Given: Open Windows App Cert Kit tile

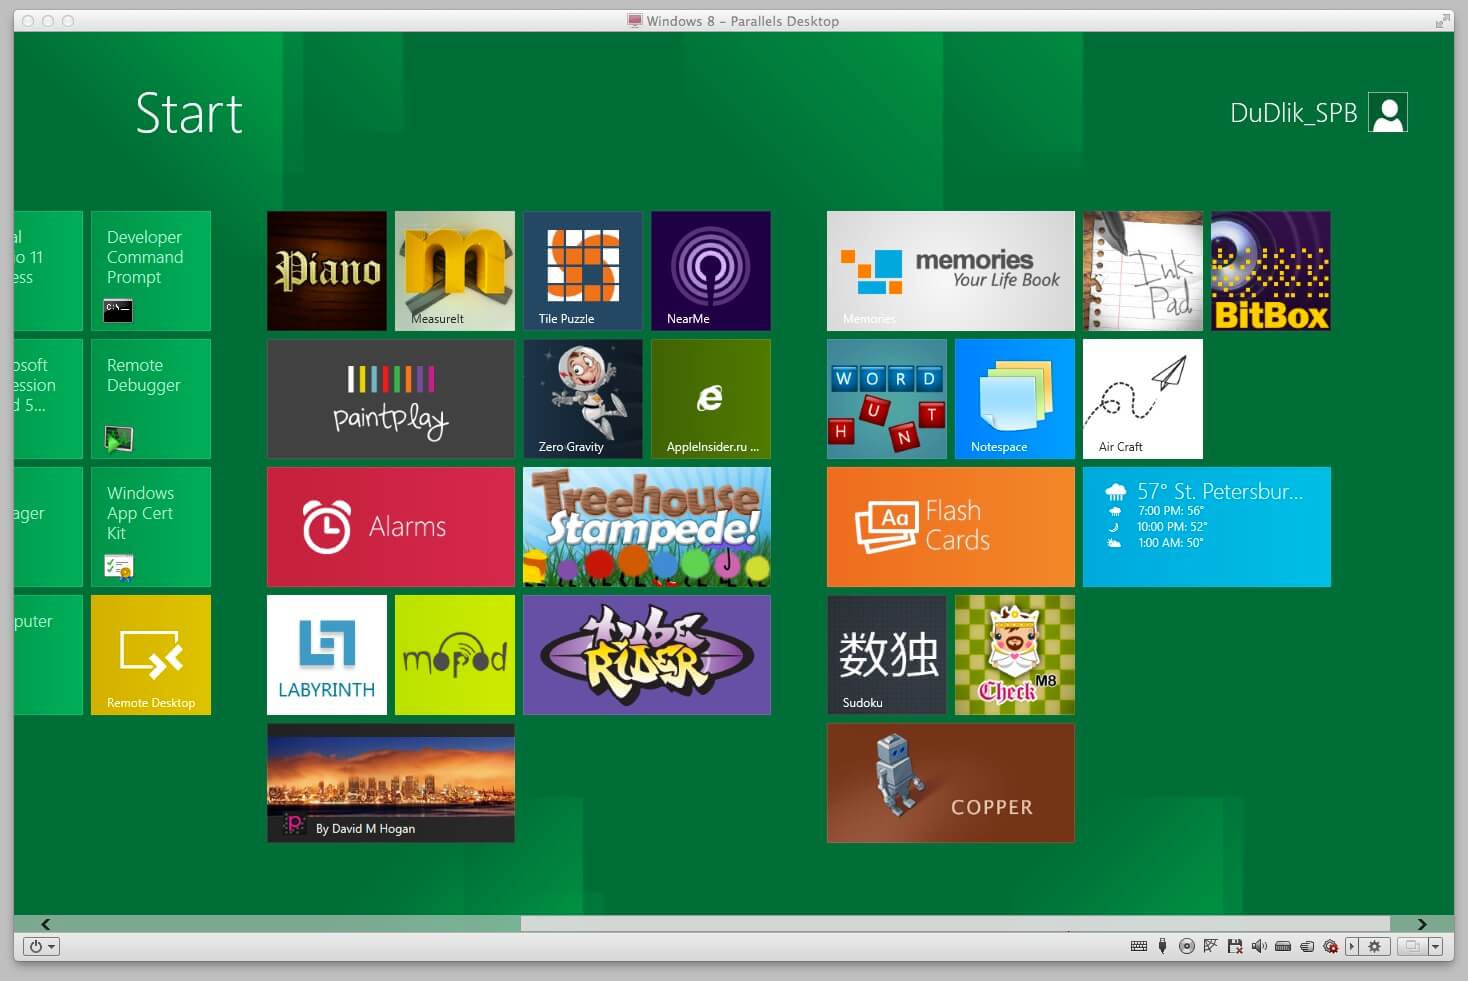Looking at the screenshot, I should point(151,527).
